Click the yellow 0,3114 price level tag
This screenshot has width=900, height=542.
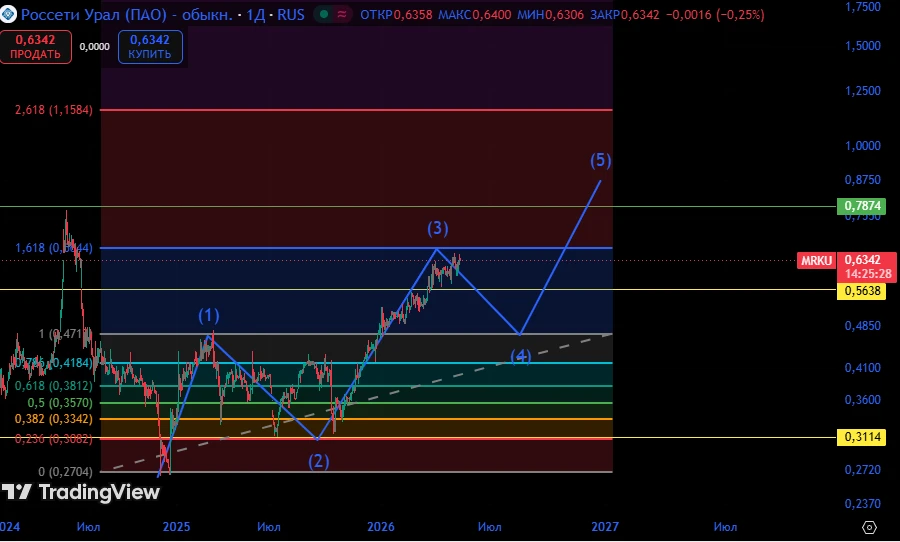(x=862, y=437)
